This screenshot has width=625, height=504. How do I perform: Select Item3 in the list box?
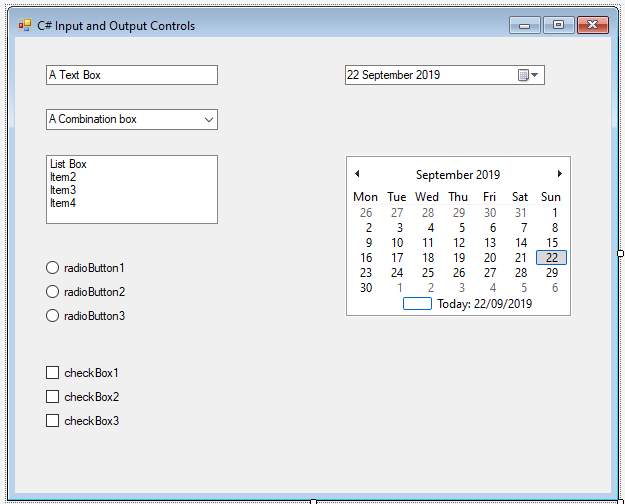coord(63,190)
